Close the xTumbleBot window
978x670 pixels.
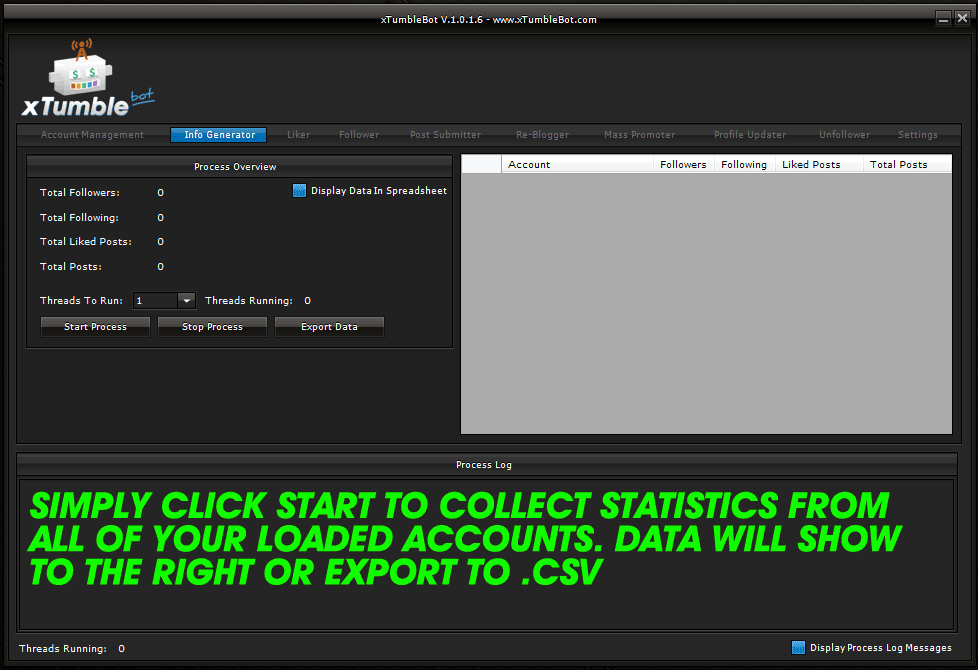coord(962,19)
